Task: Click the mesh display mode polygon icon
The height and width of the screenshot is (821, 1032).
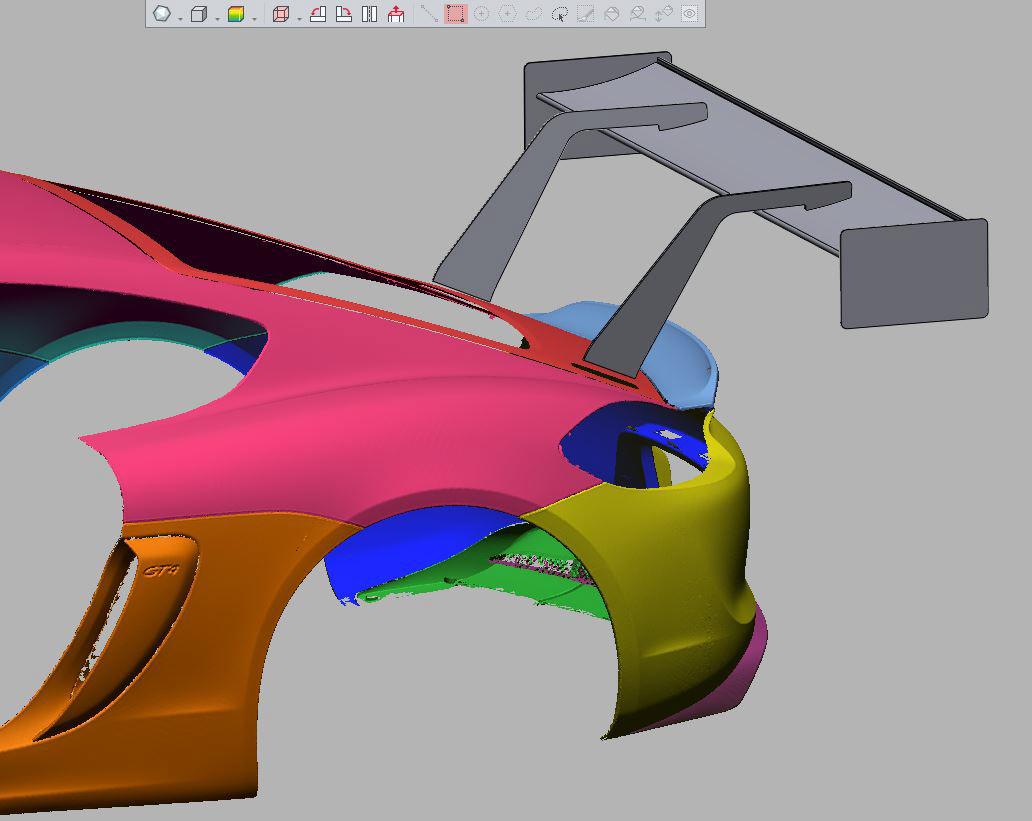Action: coord(162,14)
